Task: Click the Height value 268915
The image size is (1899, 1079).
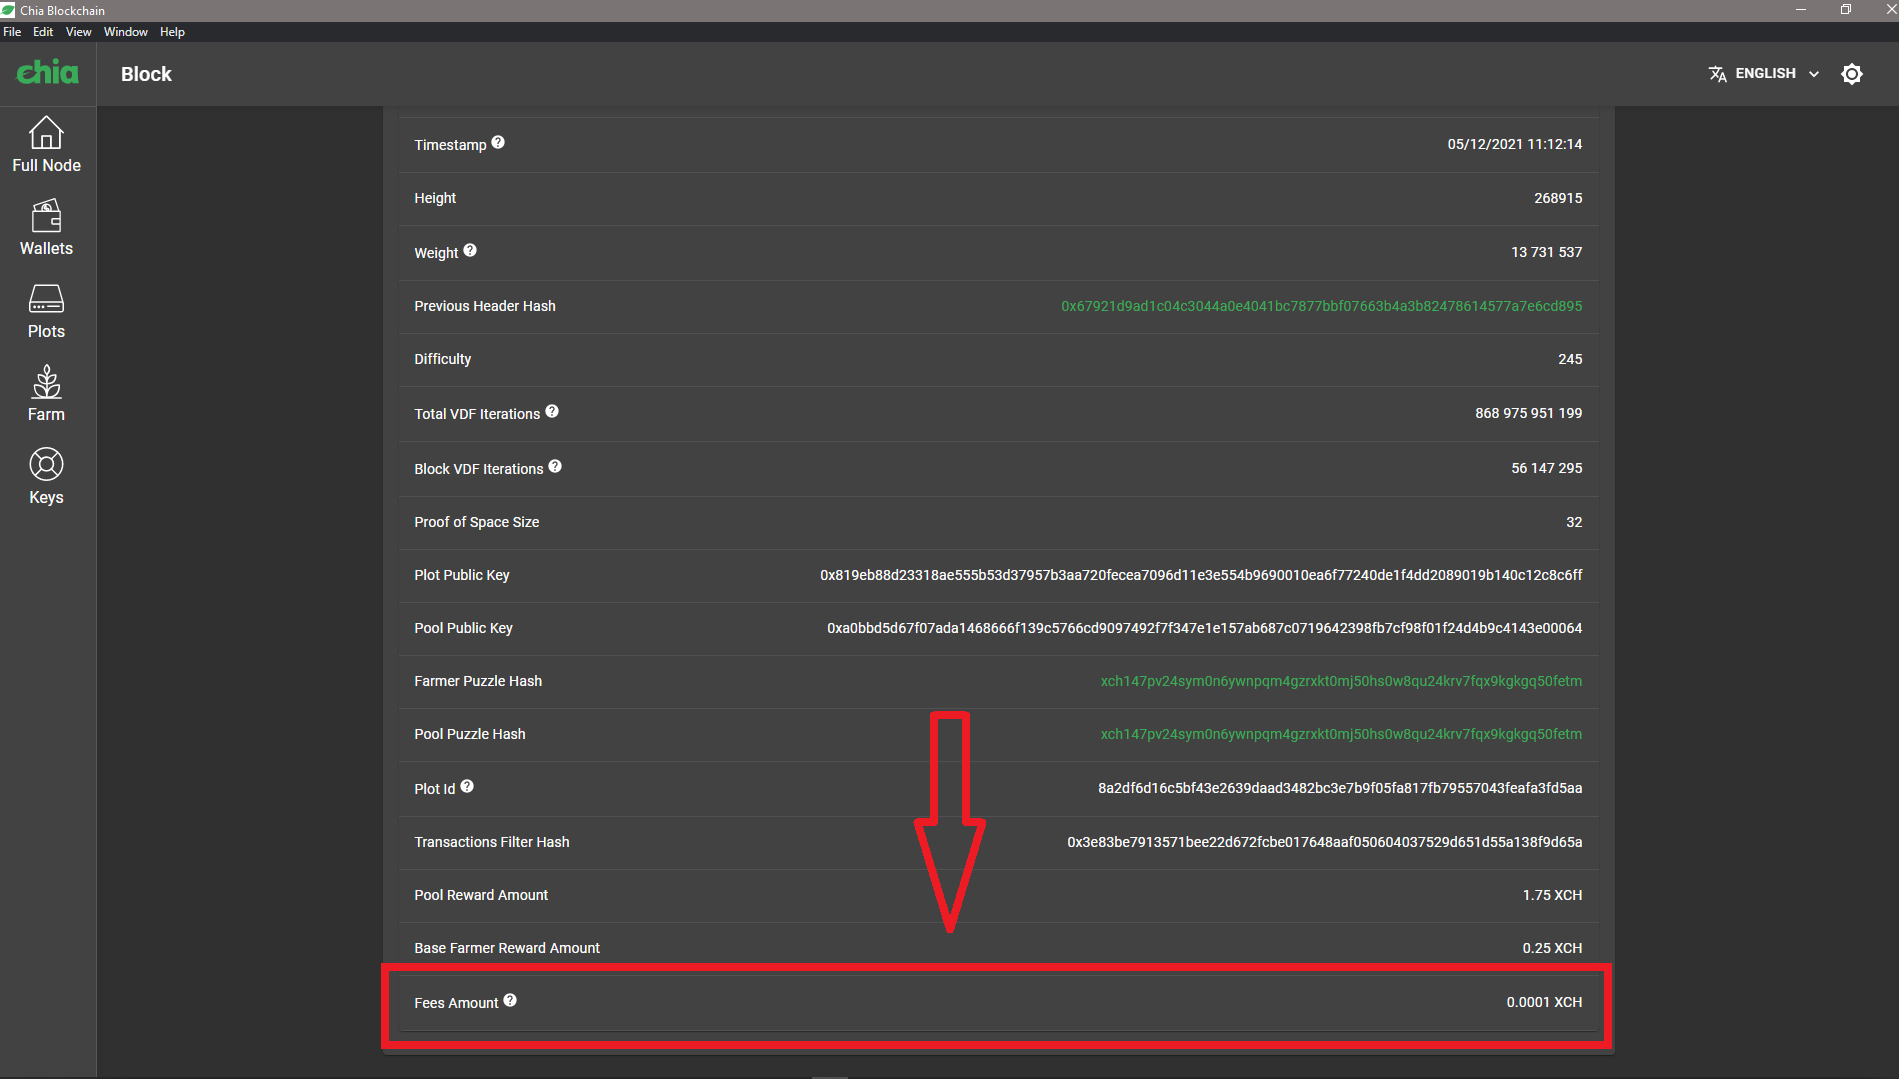Action: click(x=1558, y=198)
